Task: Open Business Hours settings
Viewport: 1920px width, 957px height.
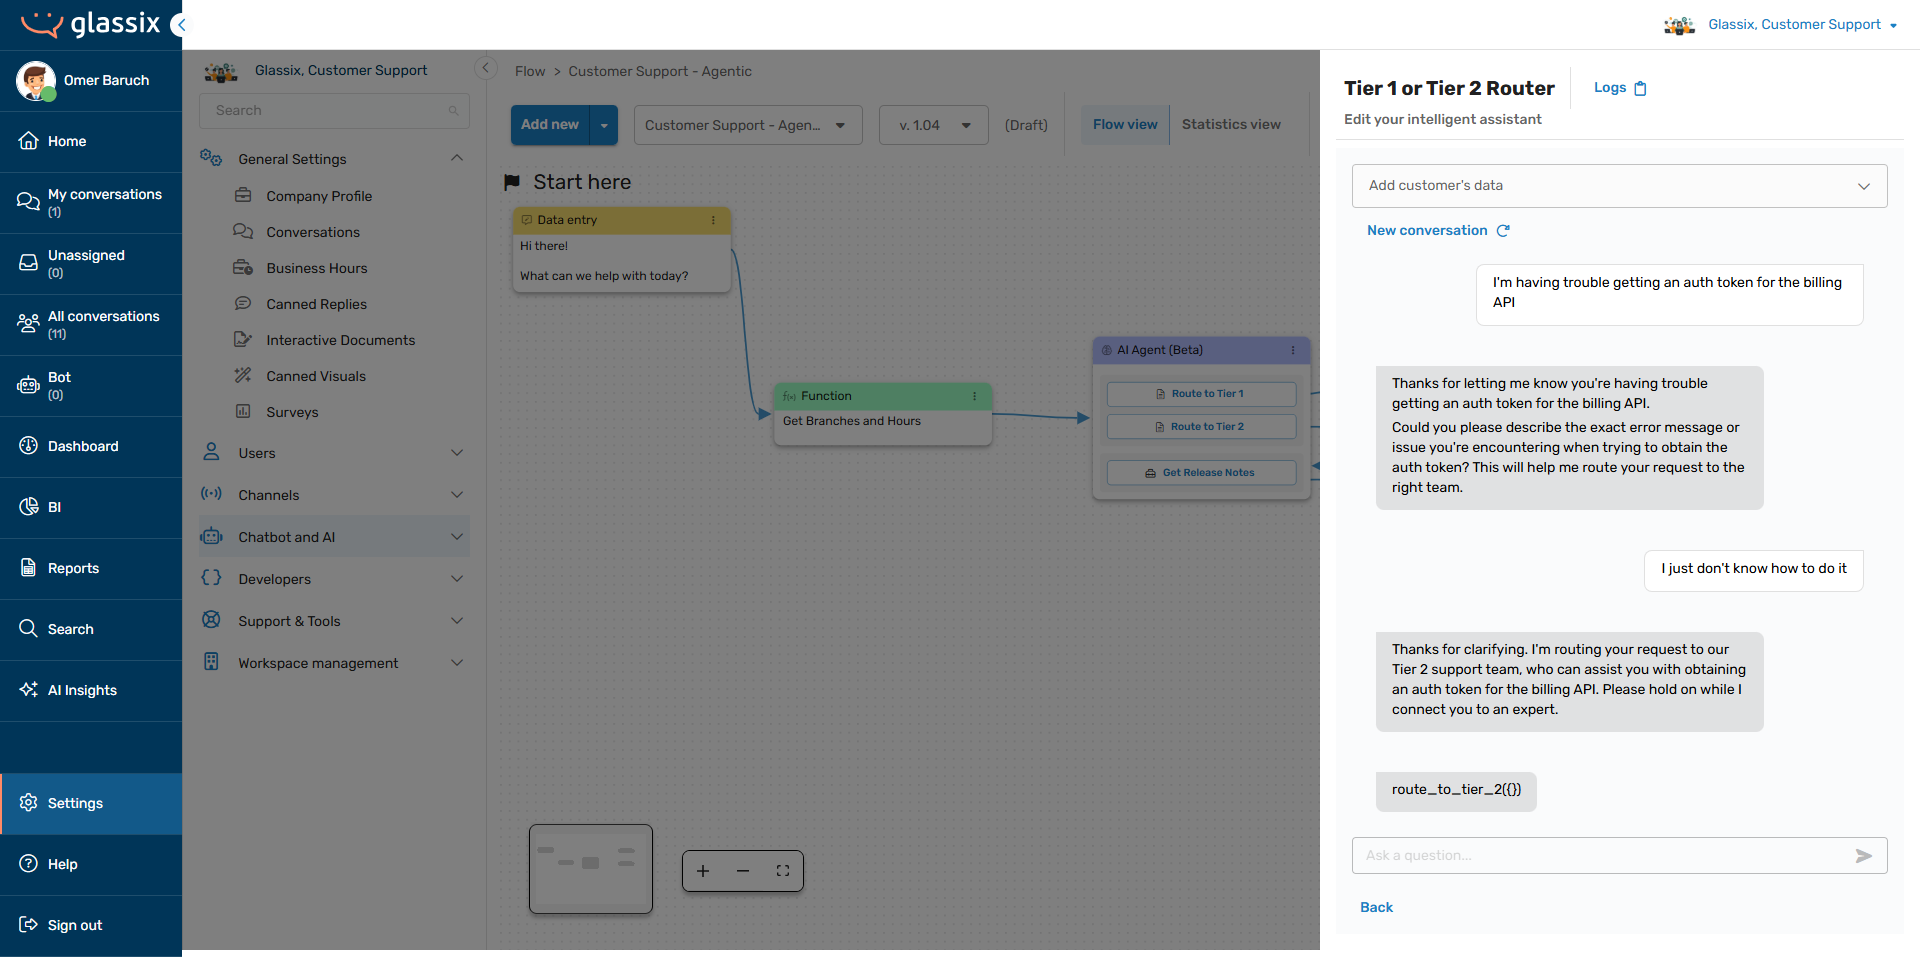Action: 317,268
